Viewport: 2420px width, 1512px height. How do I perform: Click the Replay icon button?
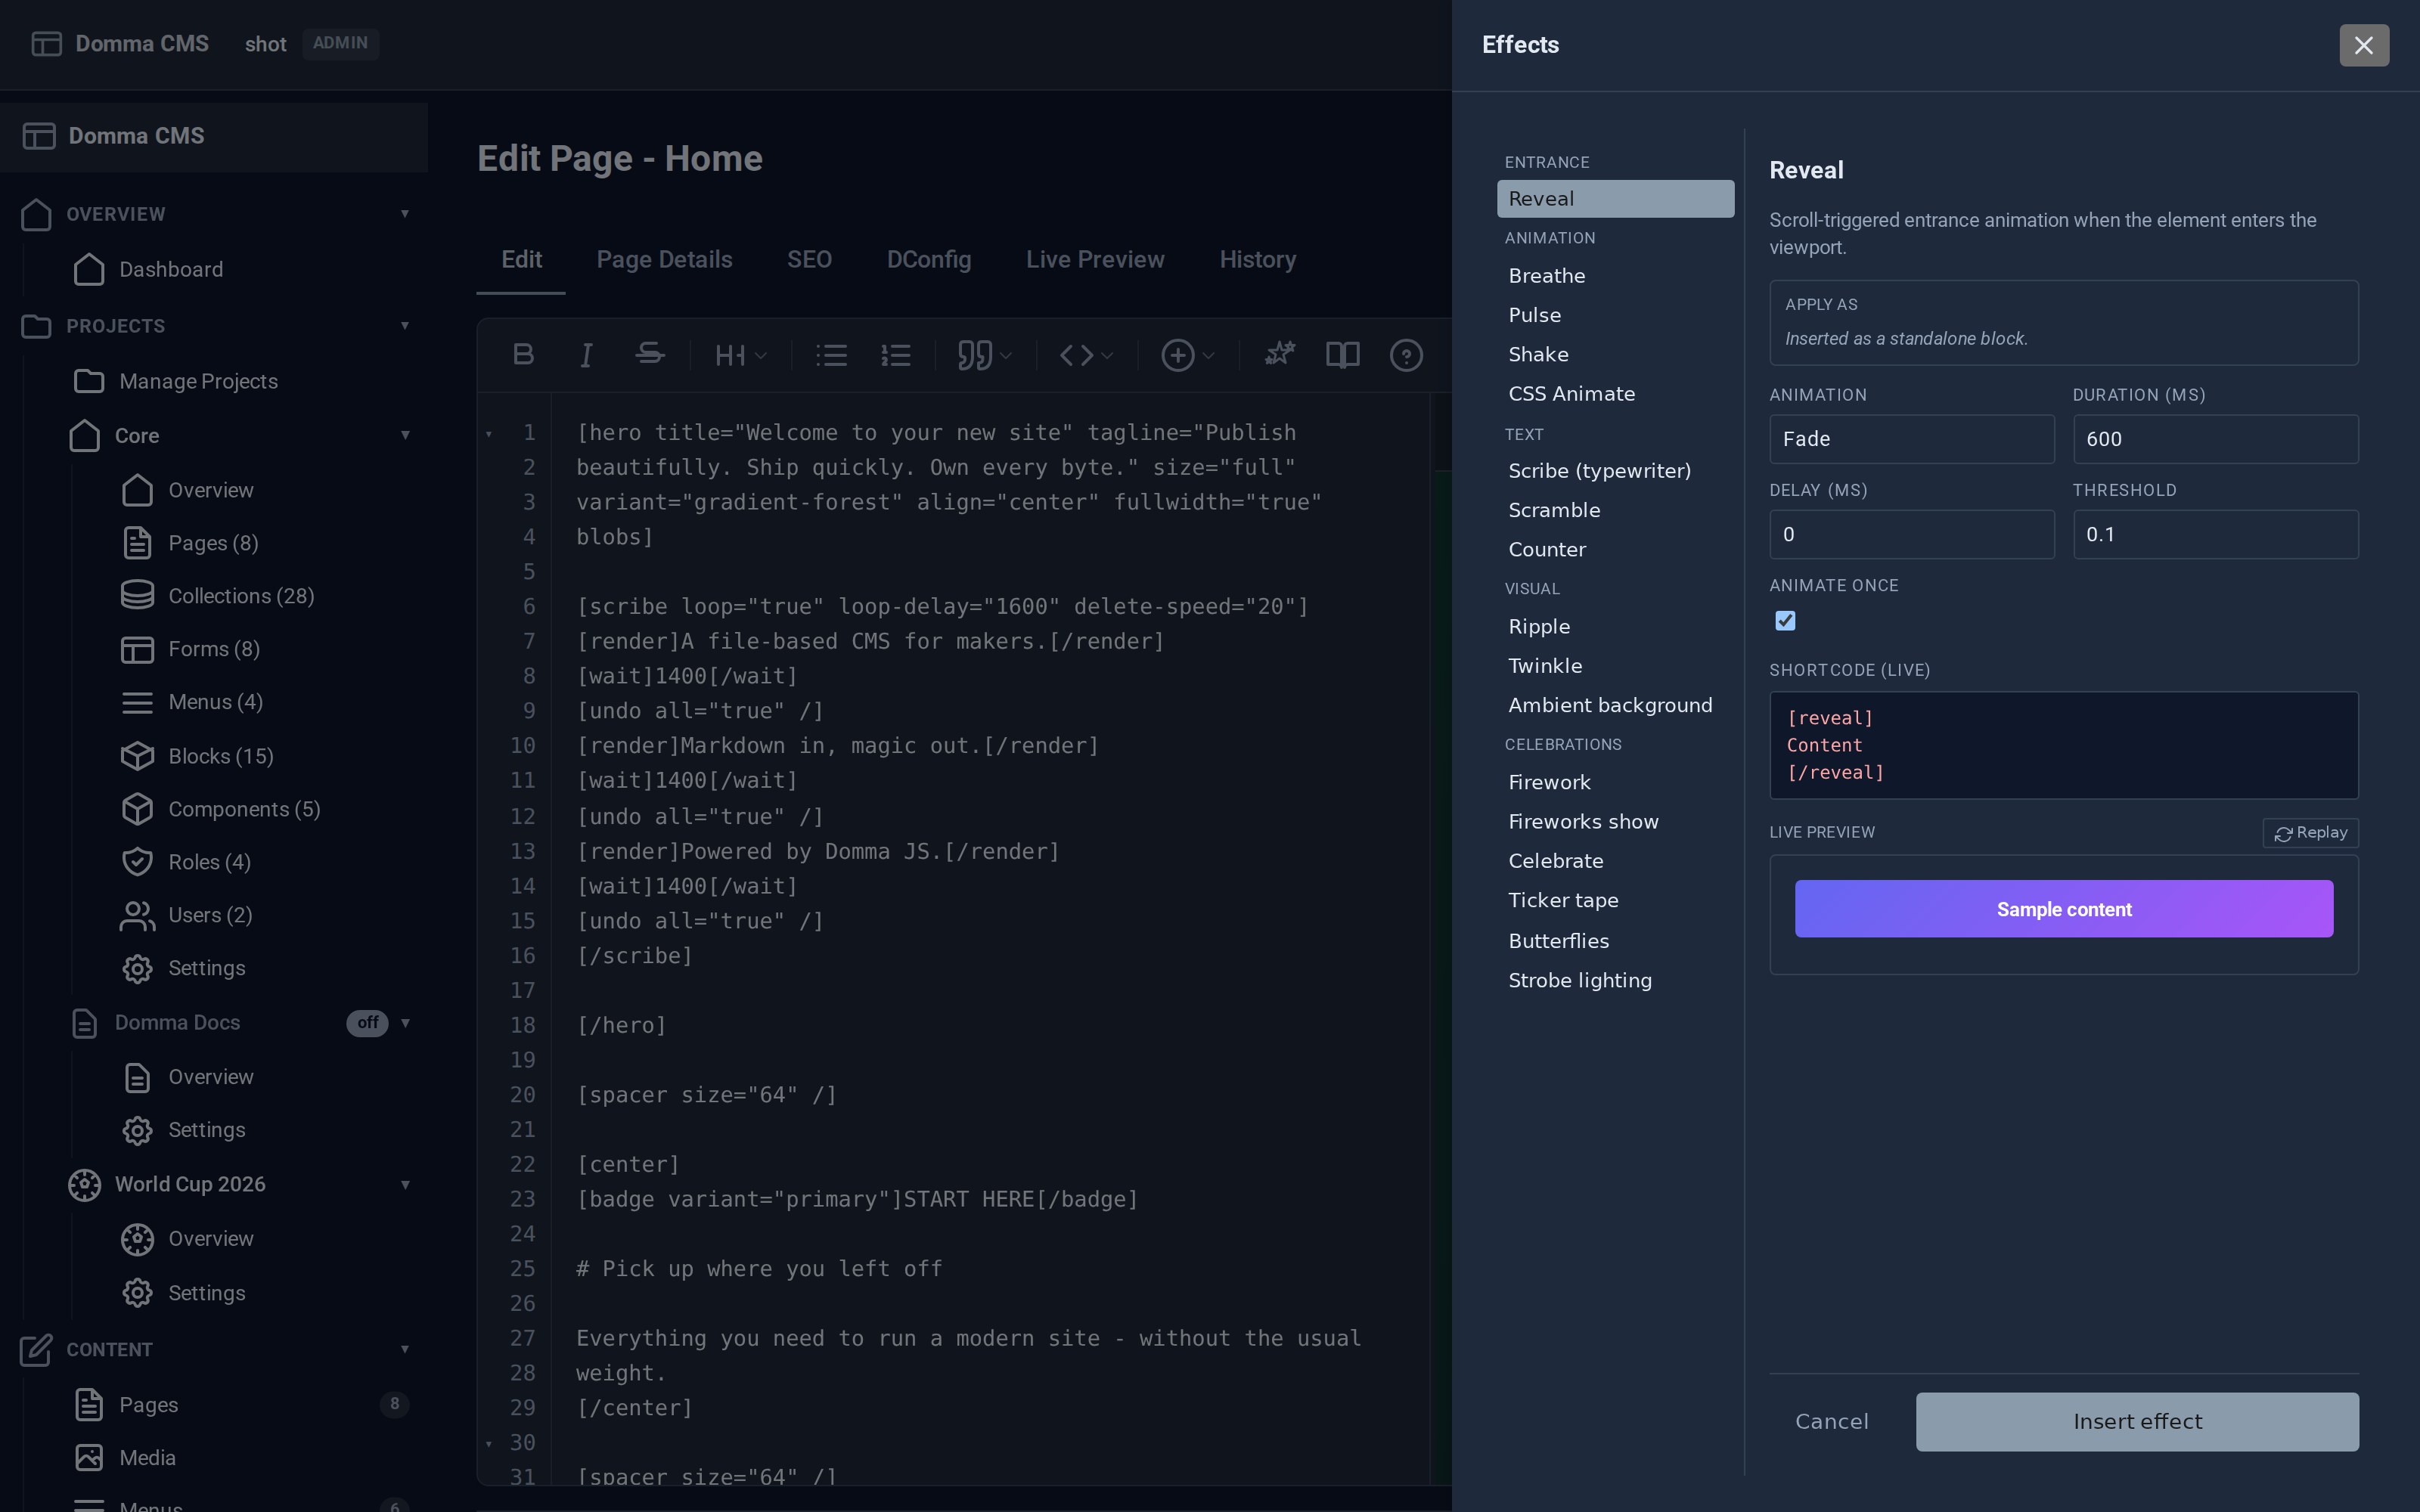click(2310, 833)
